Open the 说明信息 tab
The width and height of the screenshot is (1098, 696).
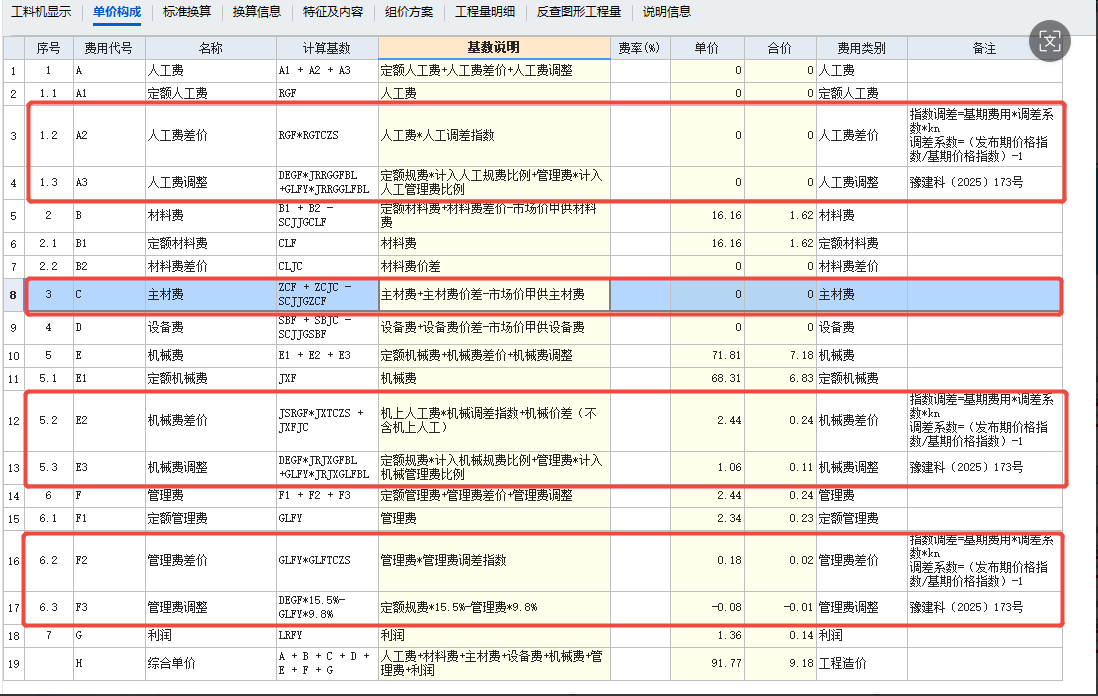(665, 14)
